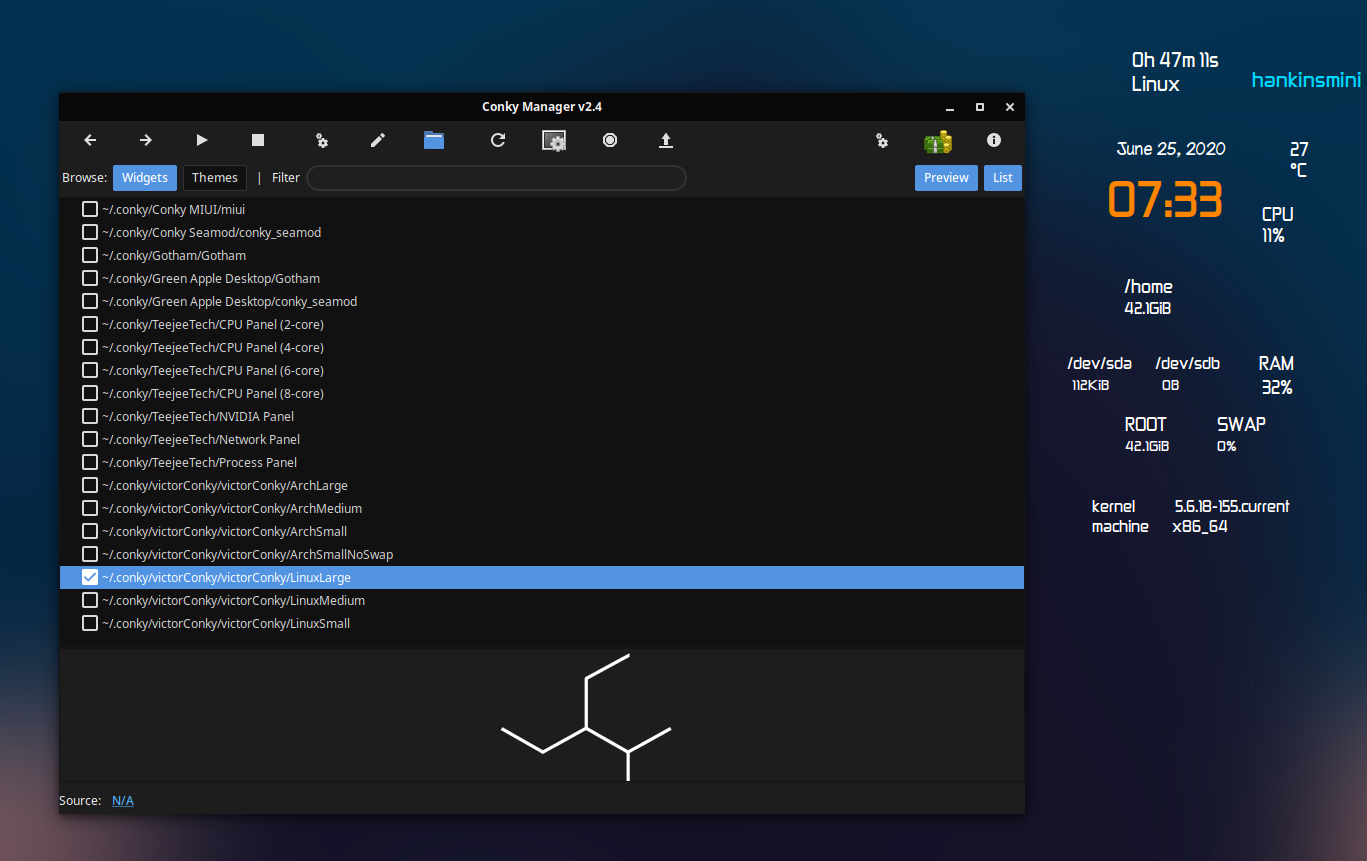This screenshot has height=861, width=1367.
Task: Check the Conky MIUI/miui checkbox
Action: click(90, 209)
